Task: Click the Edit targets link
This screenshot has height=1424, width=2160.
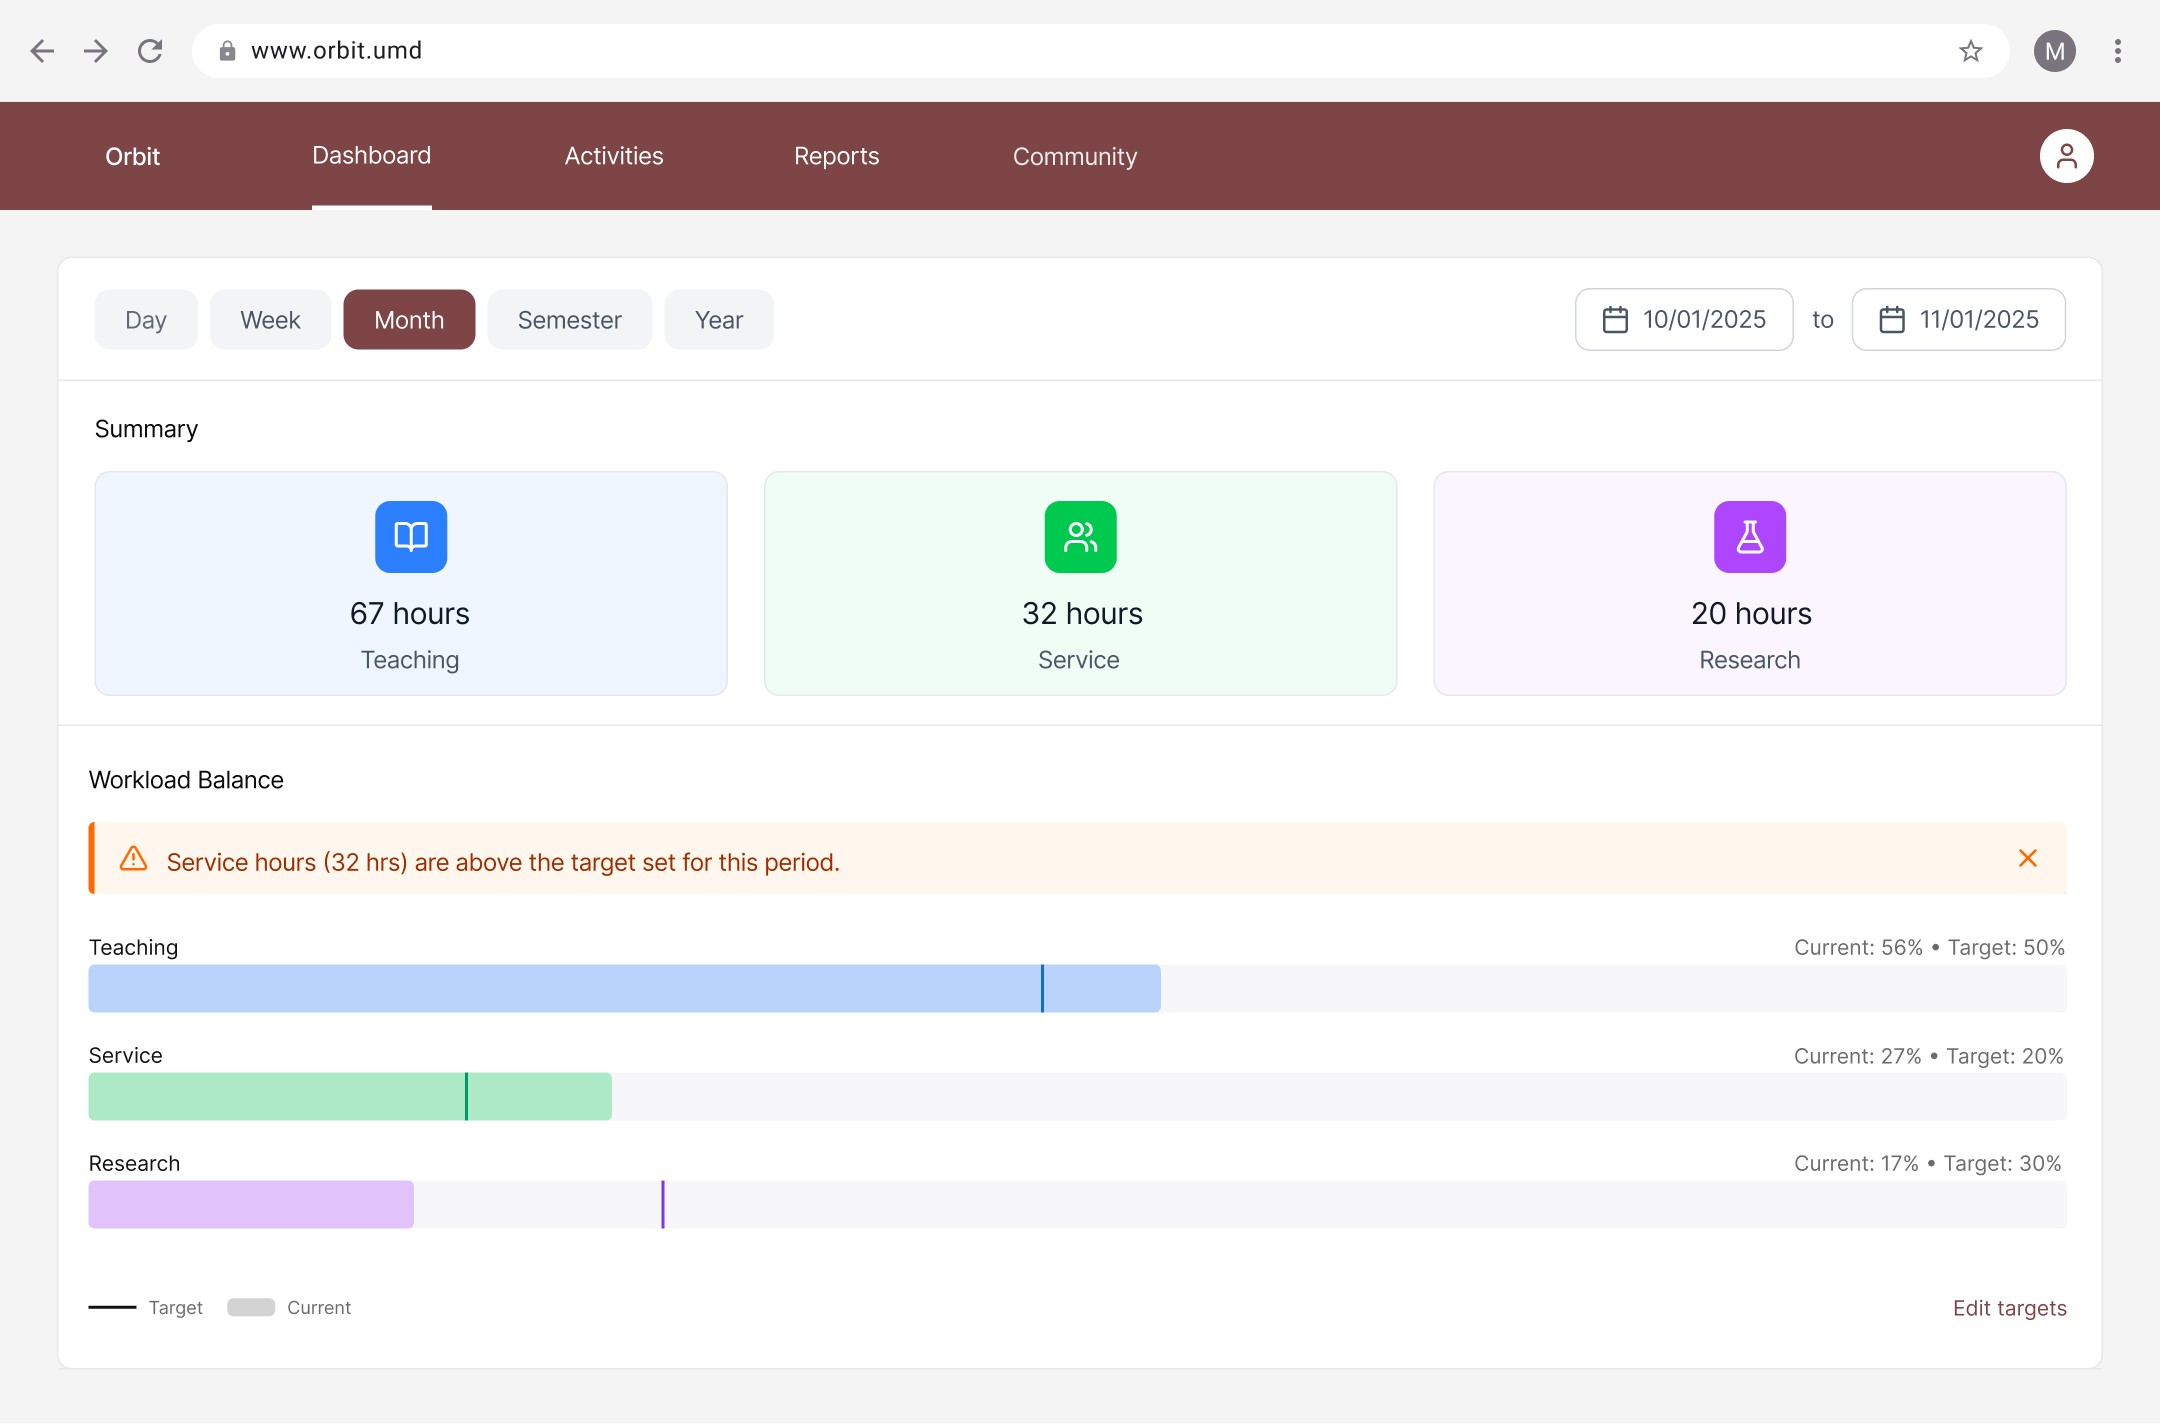Action: click(x=2009, y=1308)
